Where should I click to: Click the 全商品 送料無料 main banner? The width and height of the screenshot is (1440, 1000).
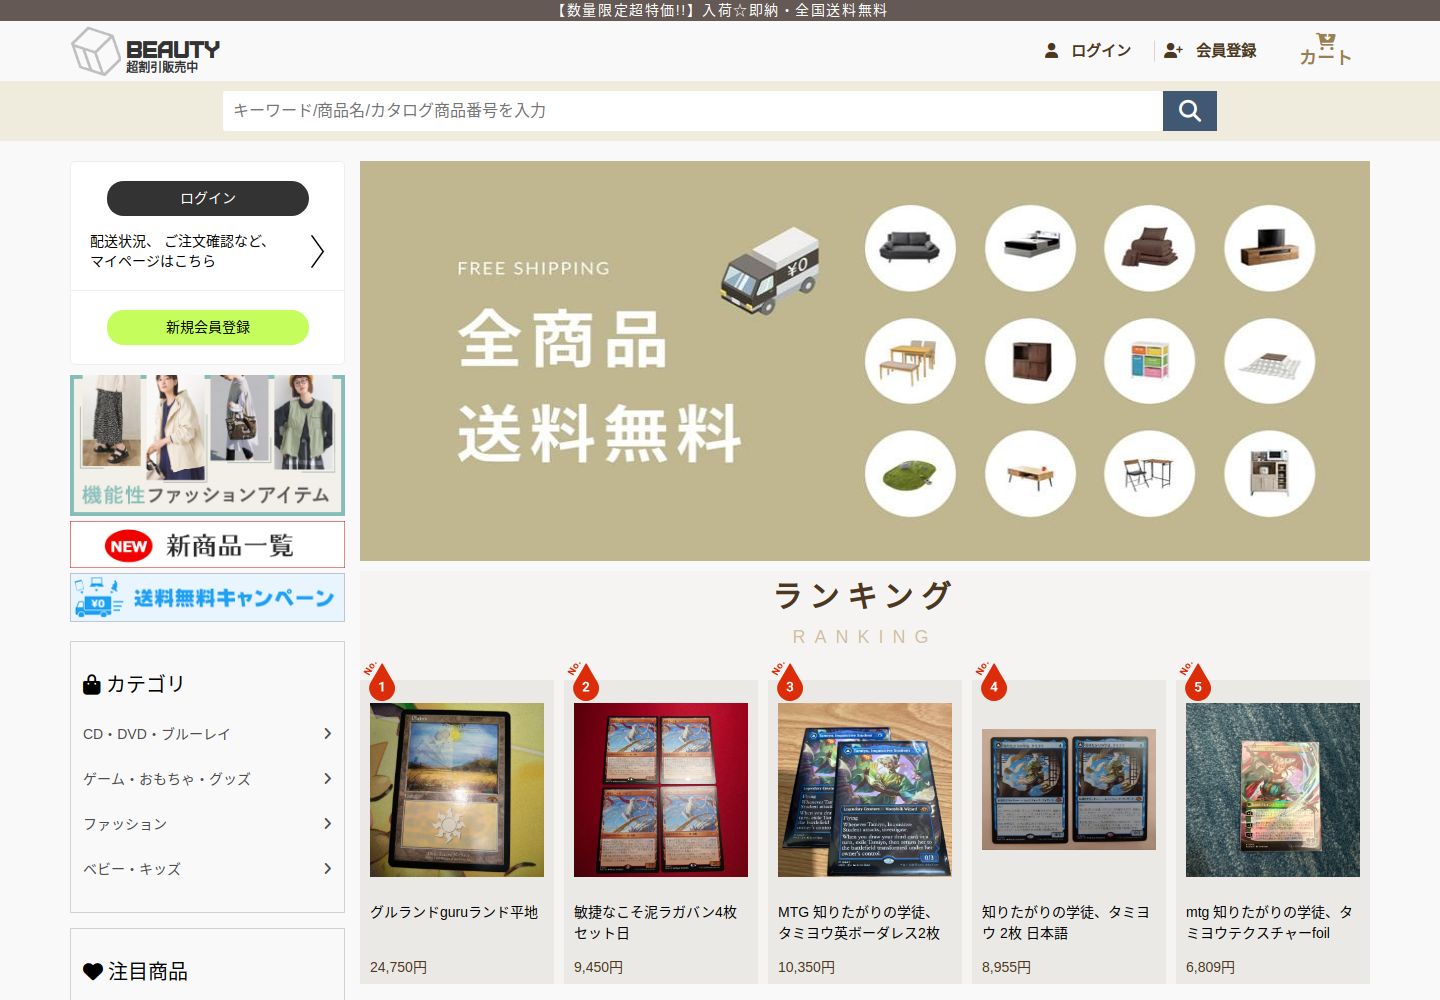(865, 361)
